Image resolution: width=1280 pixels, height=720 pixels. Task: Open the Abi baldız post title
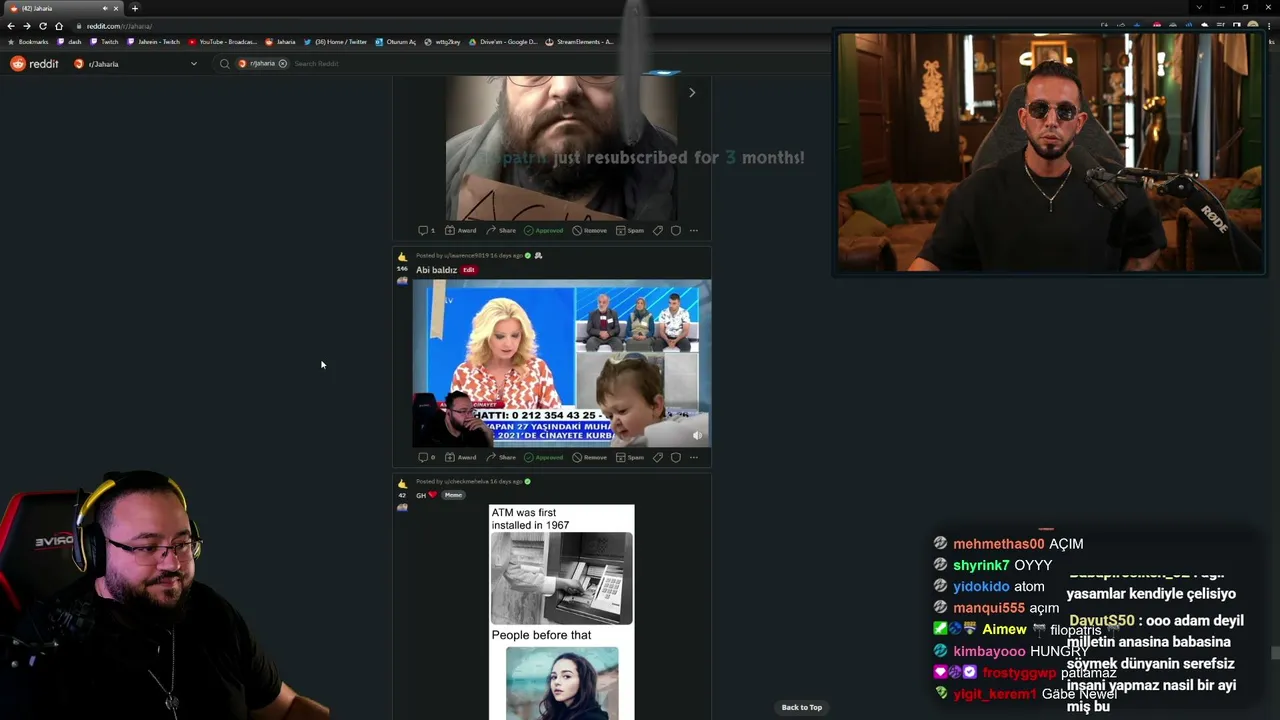(436, 270)
